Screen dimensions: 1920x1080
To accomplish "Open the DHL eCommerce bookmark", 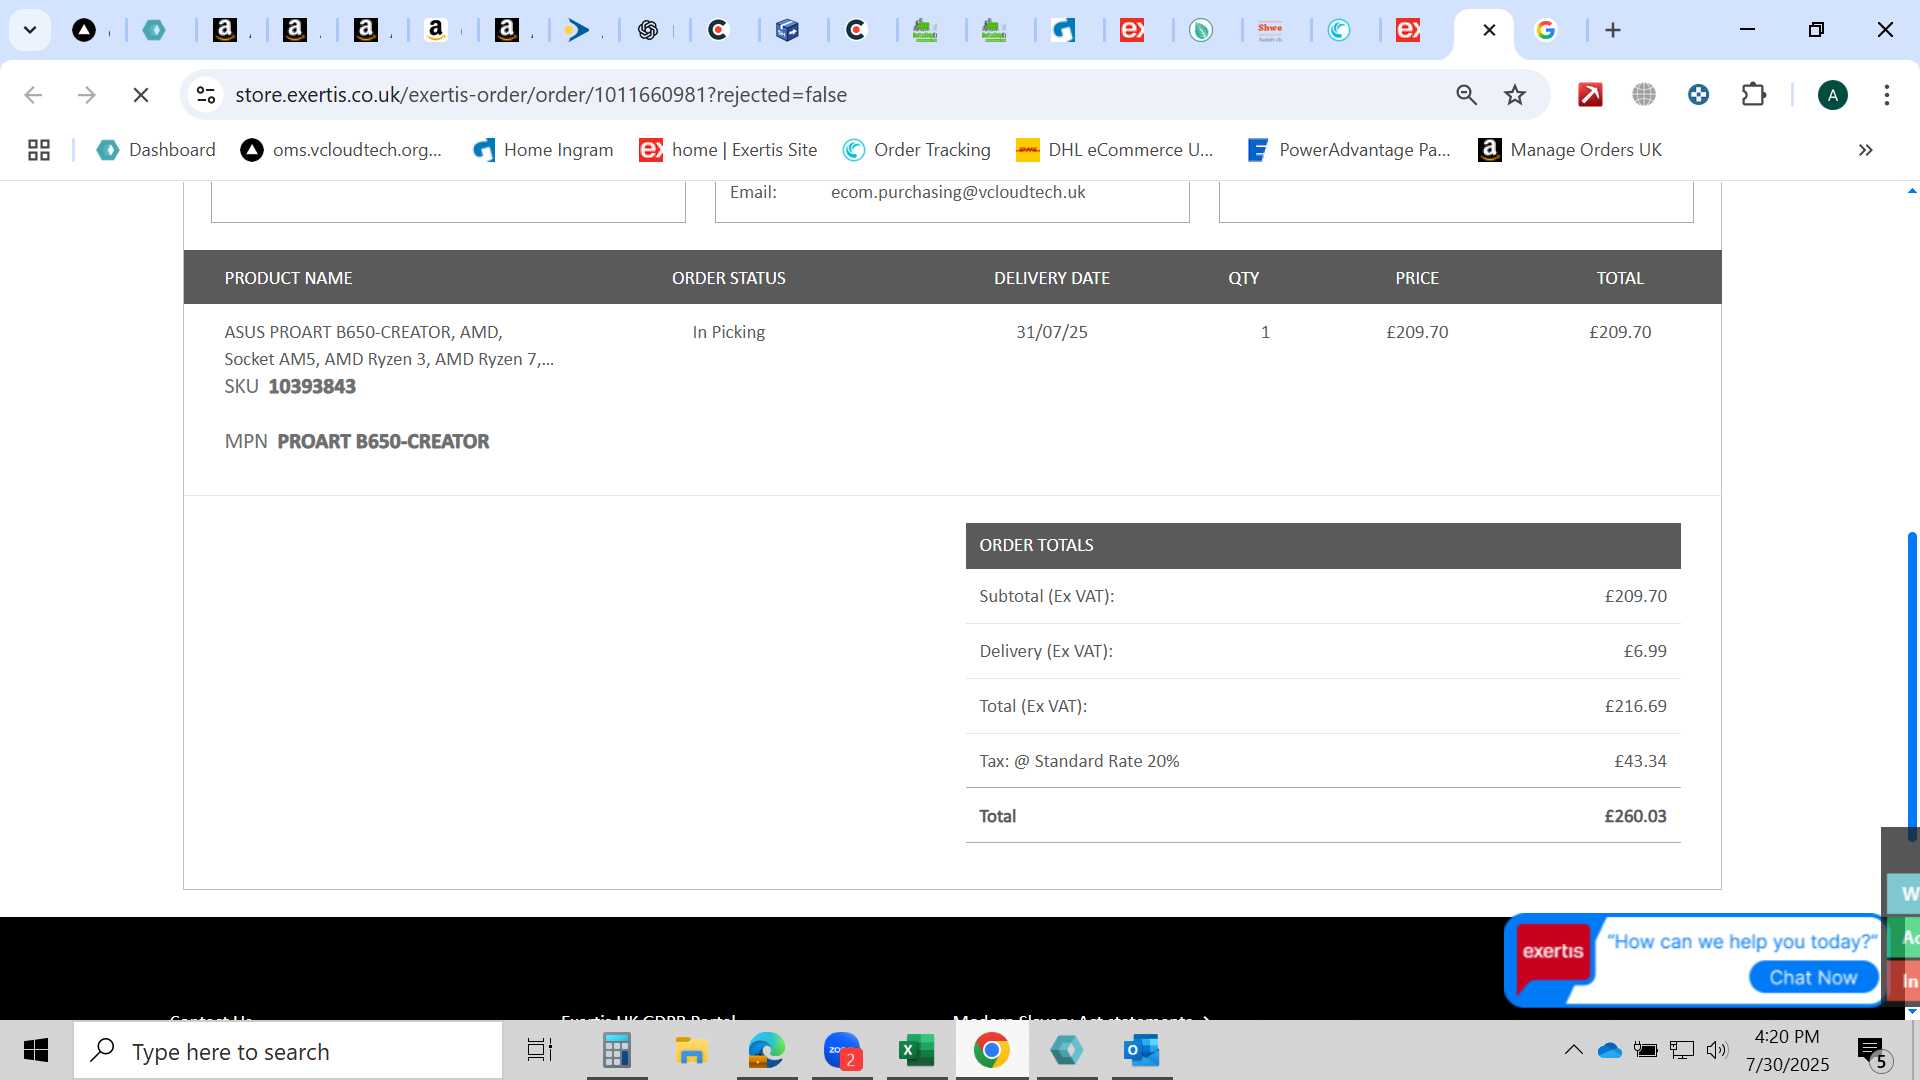I will pyautogui.click(x=1114, y=150).
